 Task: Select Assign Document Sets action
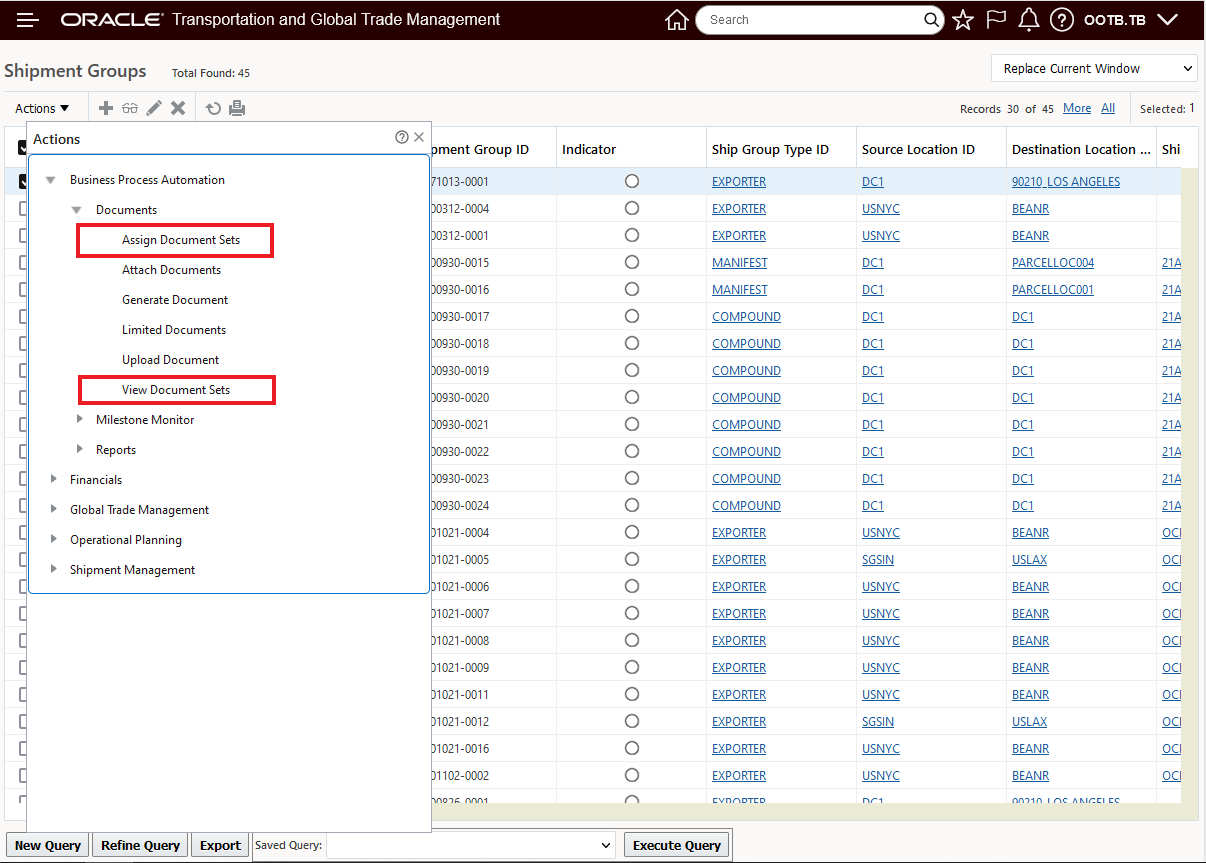tap(181, 240)
